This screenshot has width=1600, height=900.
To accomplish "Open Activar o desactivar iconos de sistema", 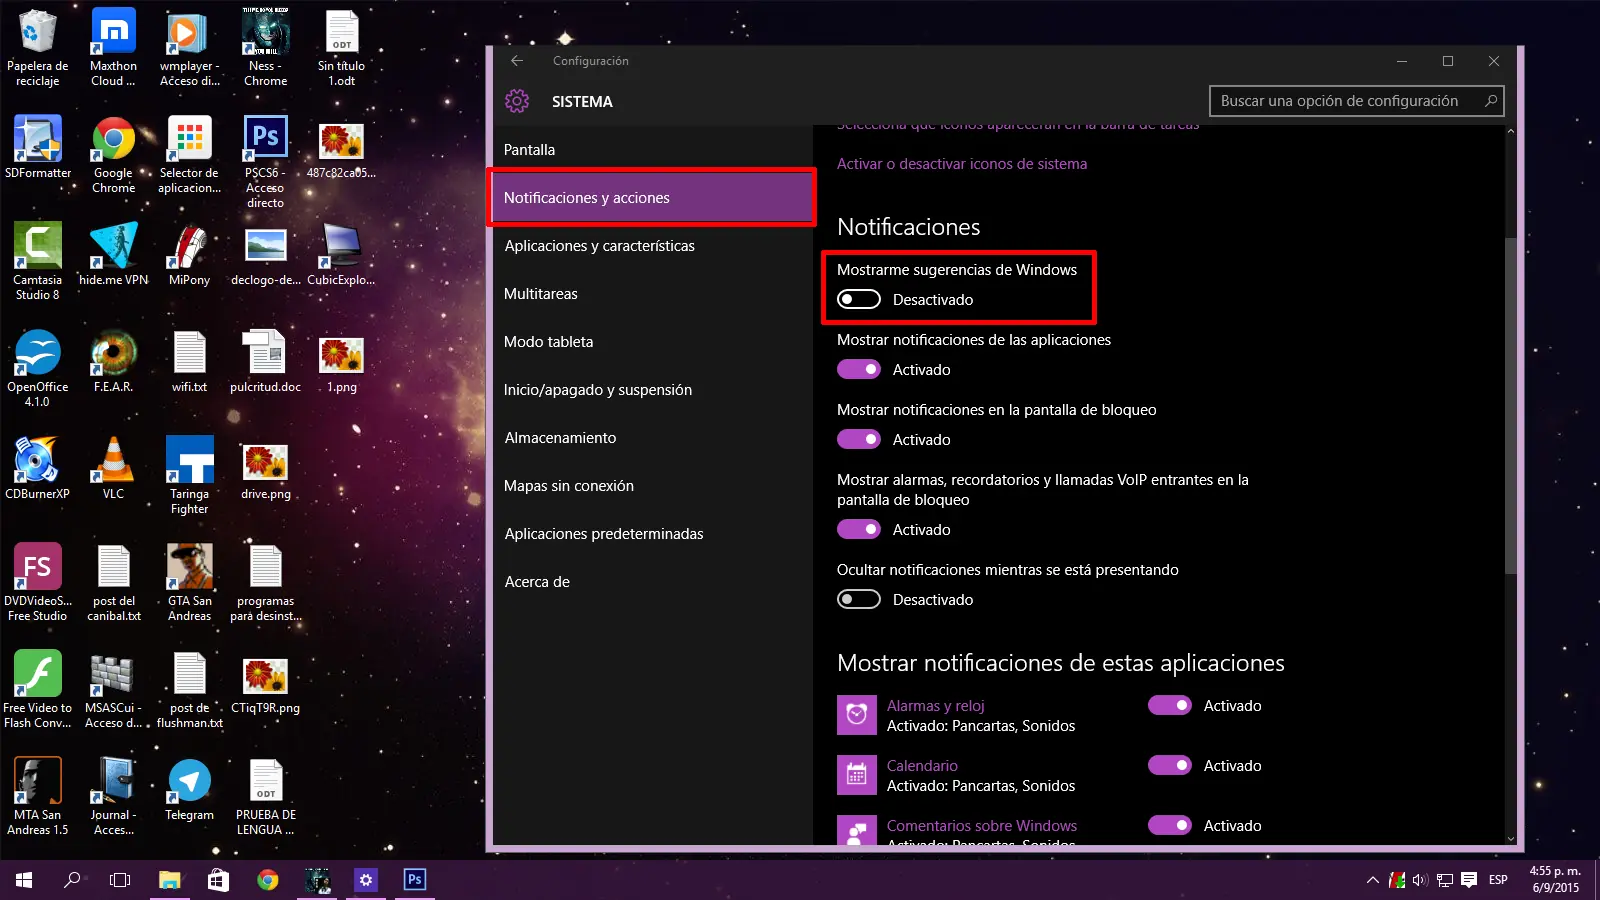I will coord(962,163).
